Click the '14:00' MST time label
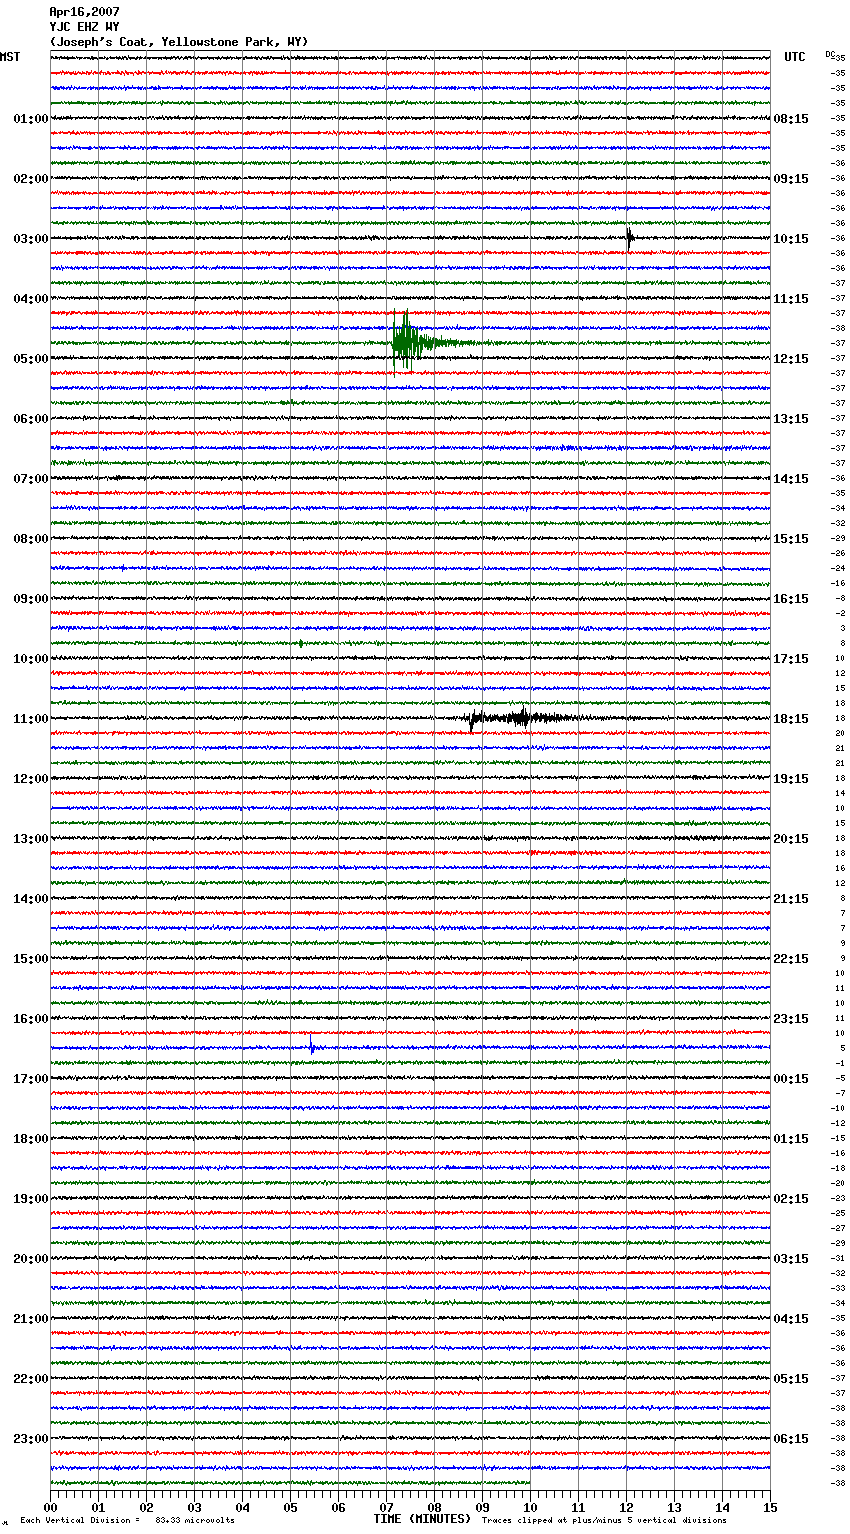Screen dimensions: 850x1534 (31, 899)
